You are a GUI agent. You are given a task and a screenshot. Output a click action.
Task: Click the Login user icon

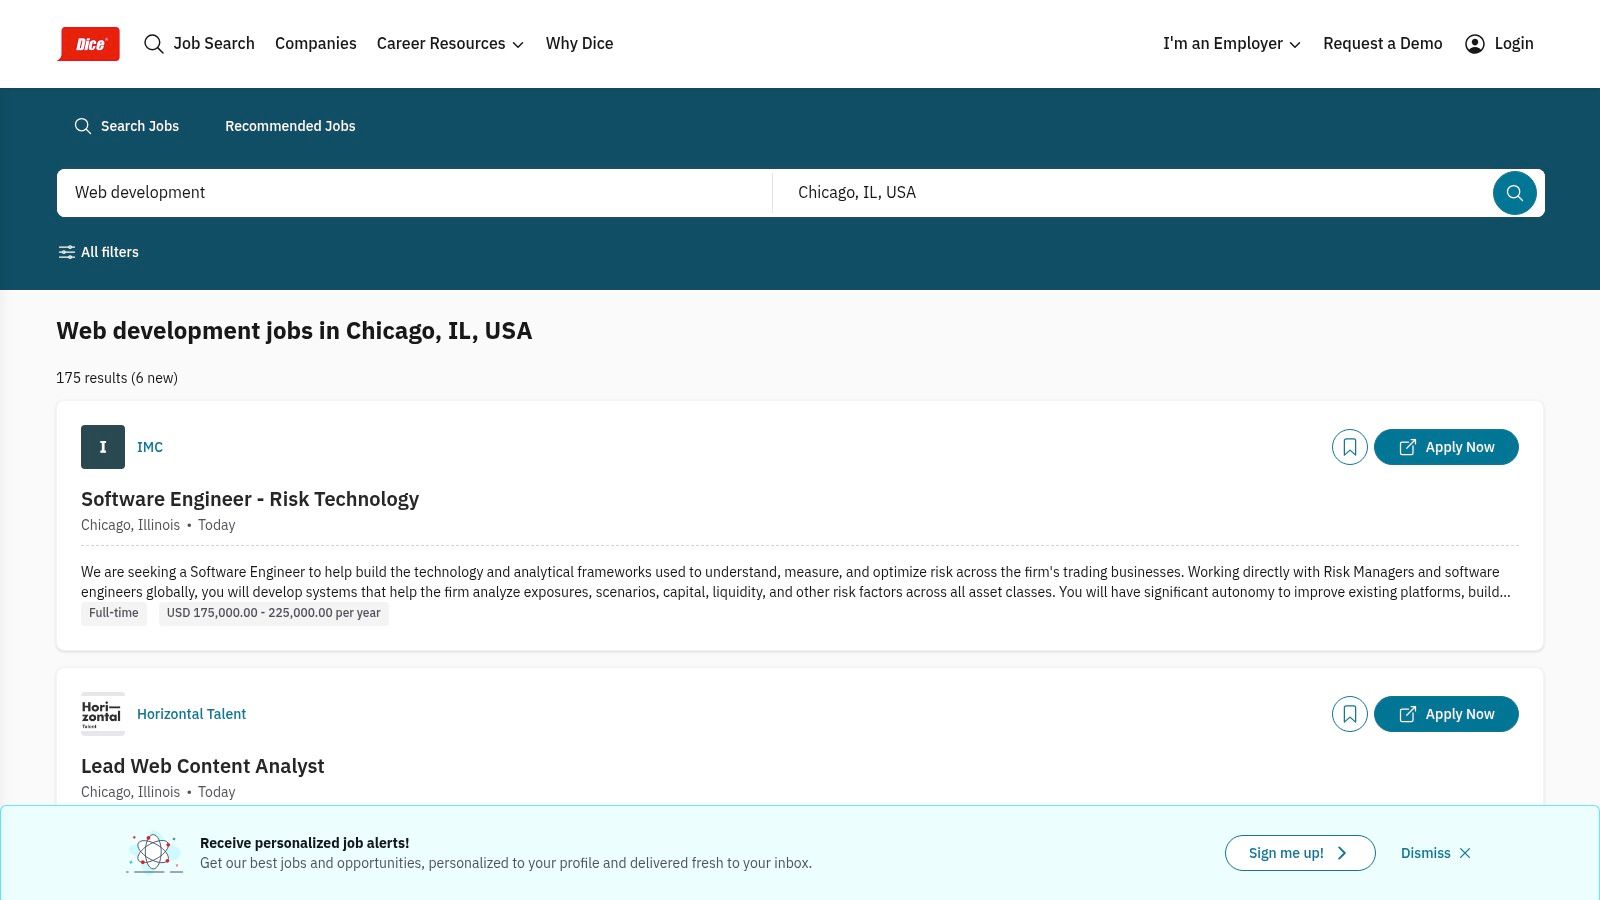tap(1474, 44)
